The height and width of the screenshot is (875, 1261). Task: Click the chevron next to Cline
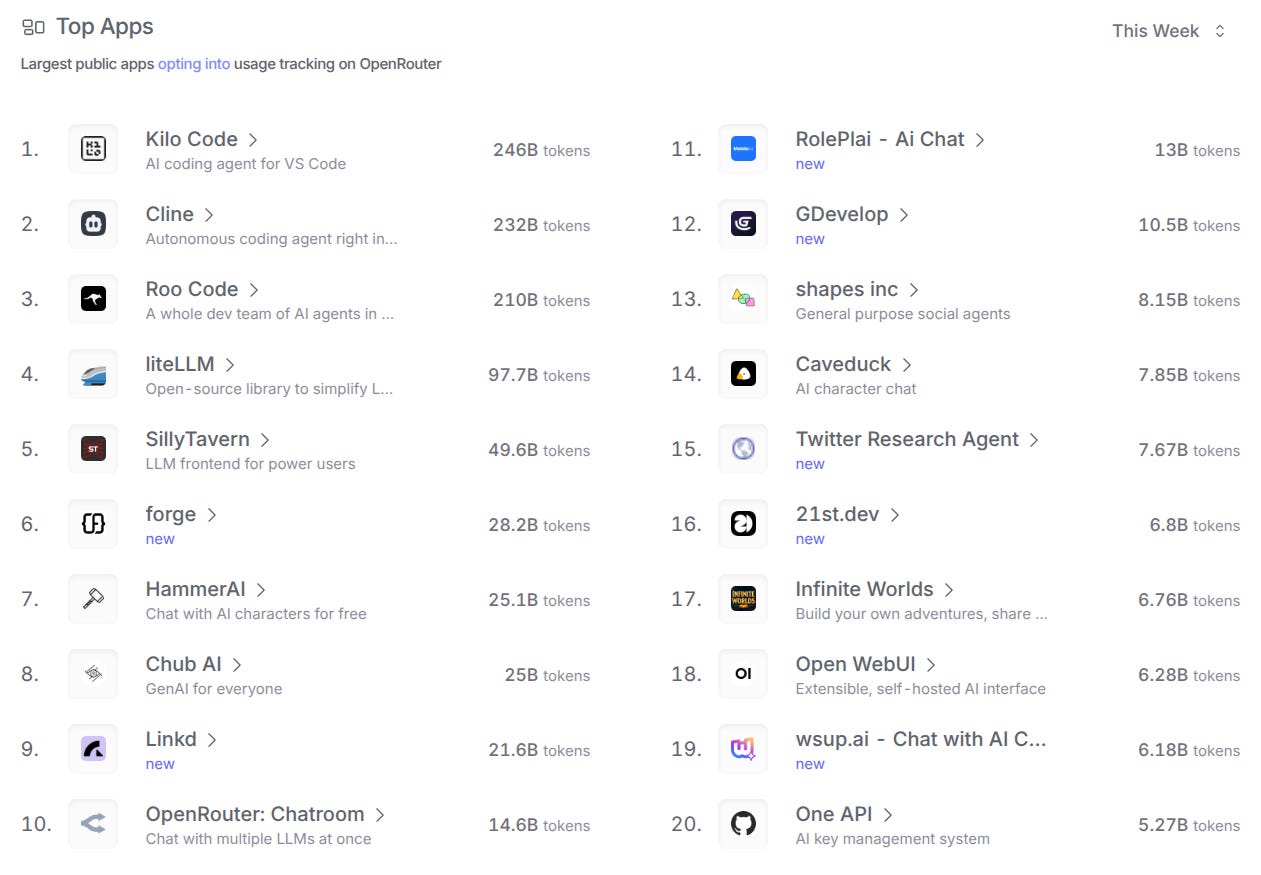(x=209, y=215)
